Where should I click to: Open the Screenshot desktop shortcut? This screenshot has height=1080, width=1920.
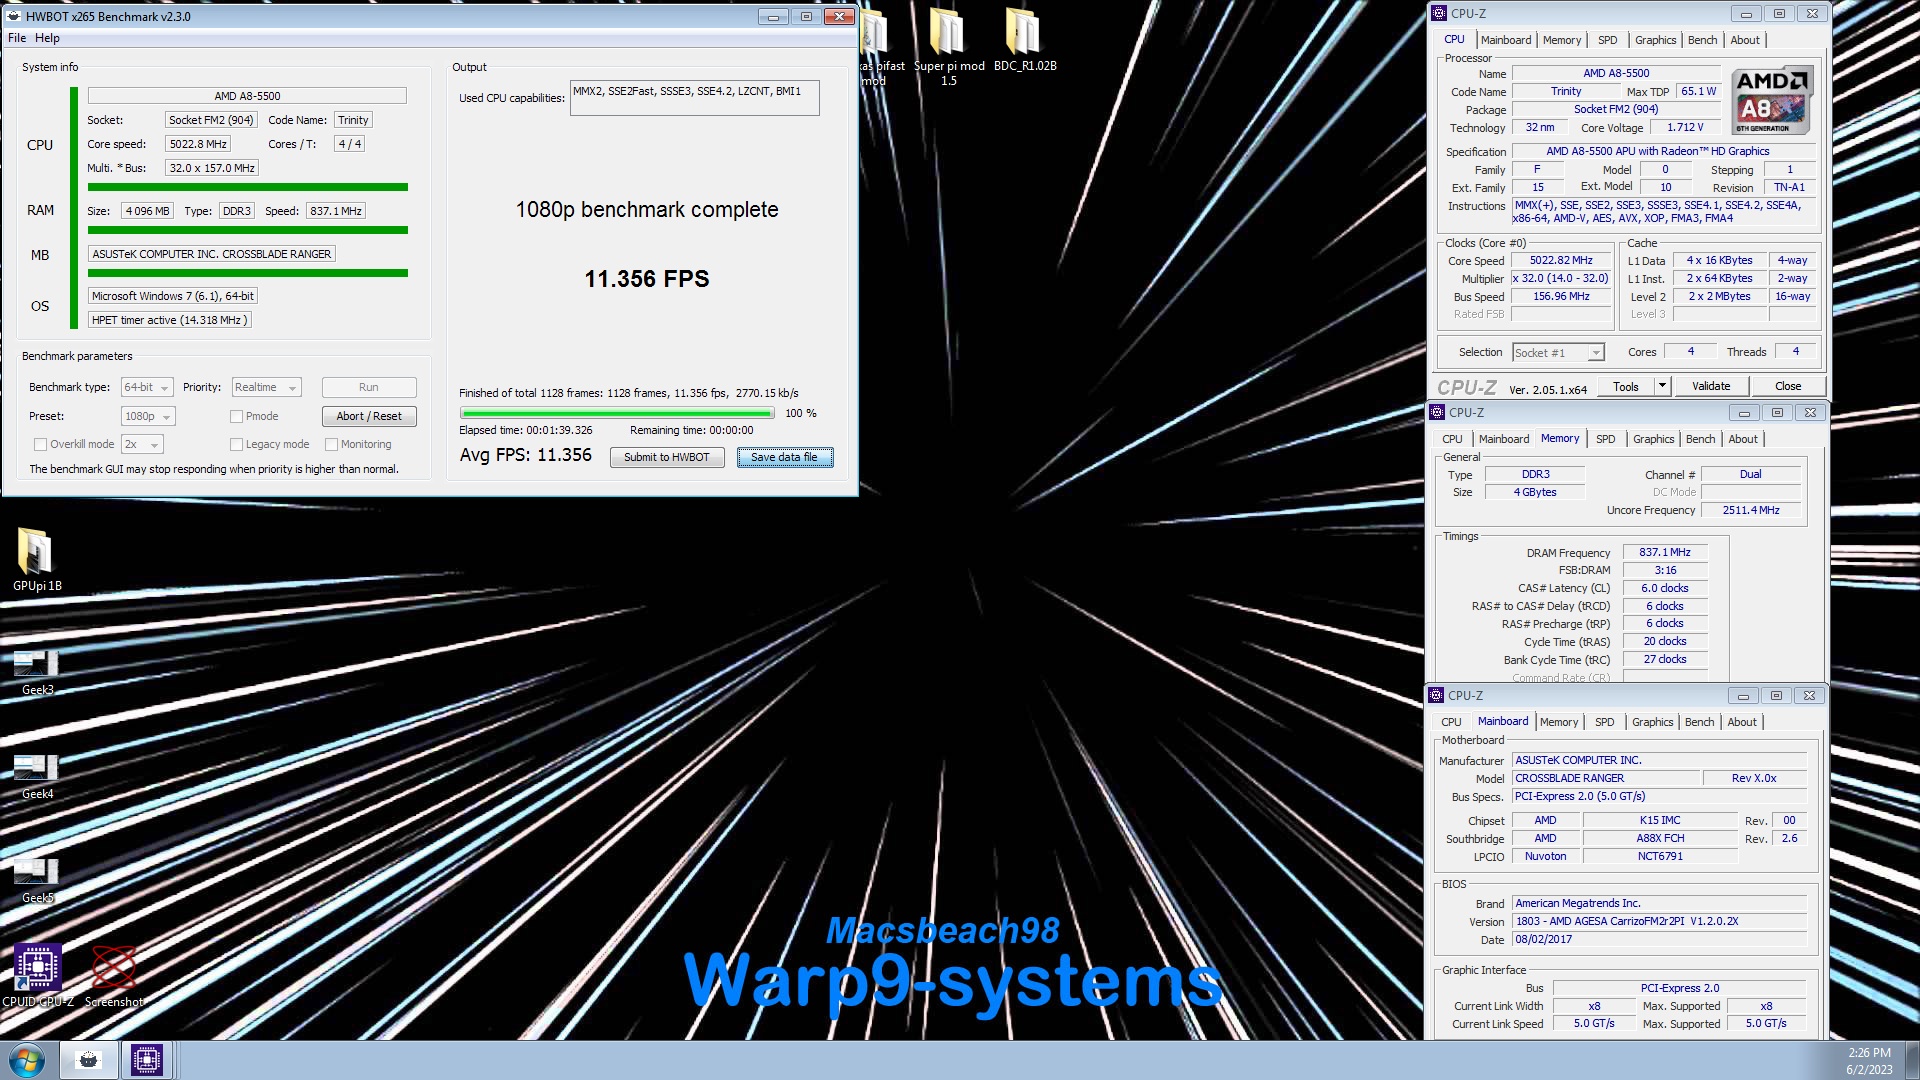(114, 976)
